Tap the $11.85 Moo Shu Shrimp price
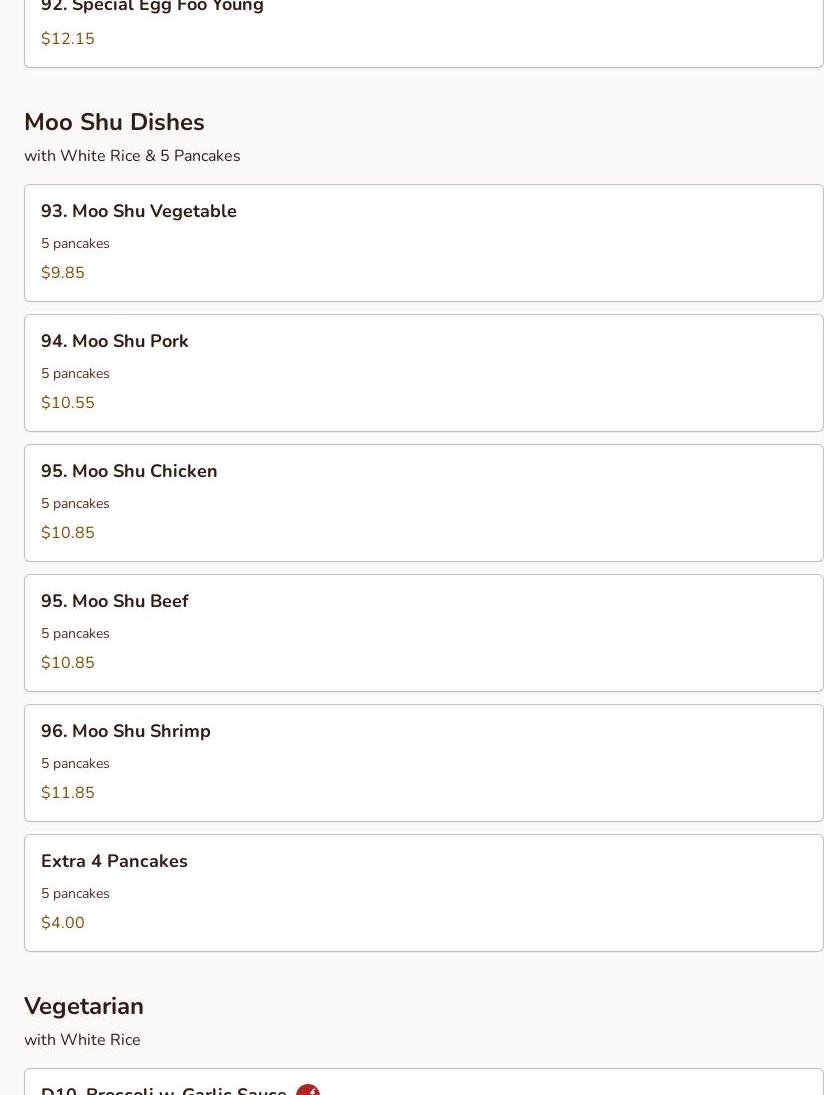The width and height of the screenshot is (824, 1095). (68, 793)
